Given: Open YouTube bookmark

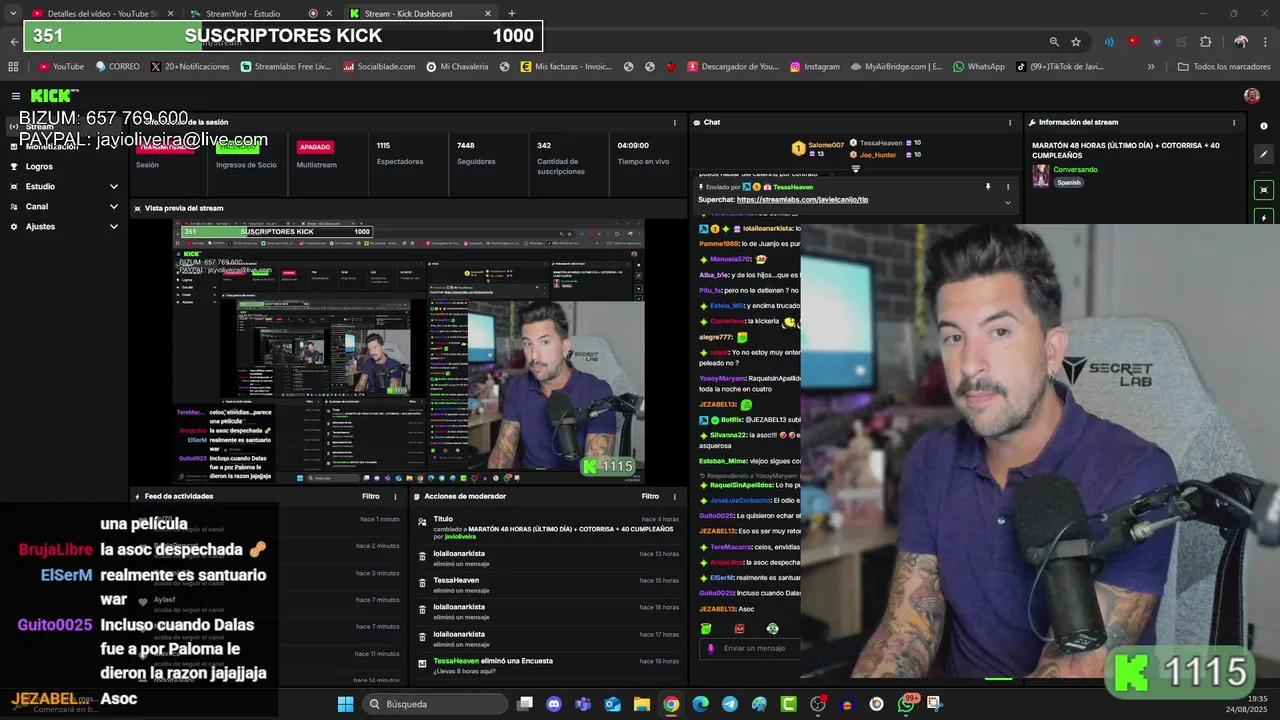Looking at the screenshot, I should point(61,67).
